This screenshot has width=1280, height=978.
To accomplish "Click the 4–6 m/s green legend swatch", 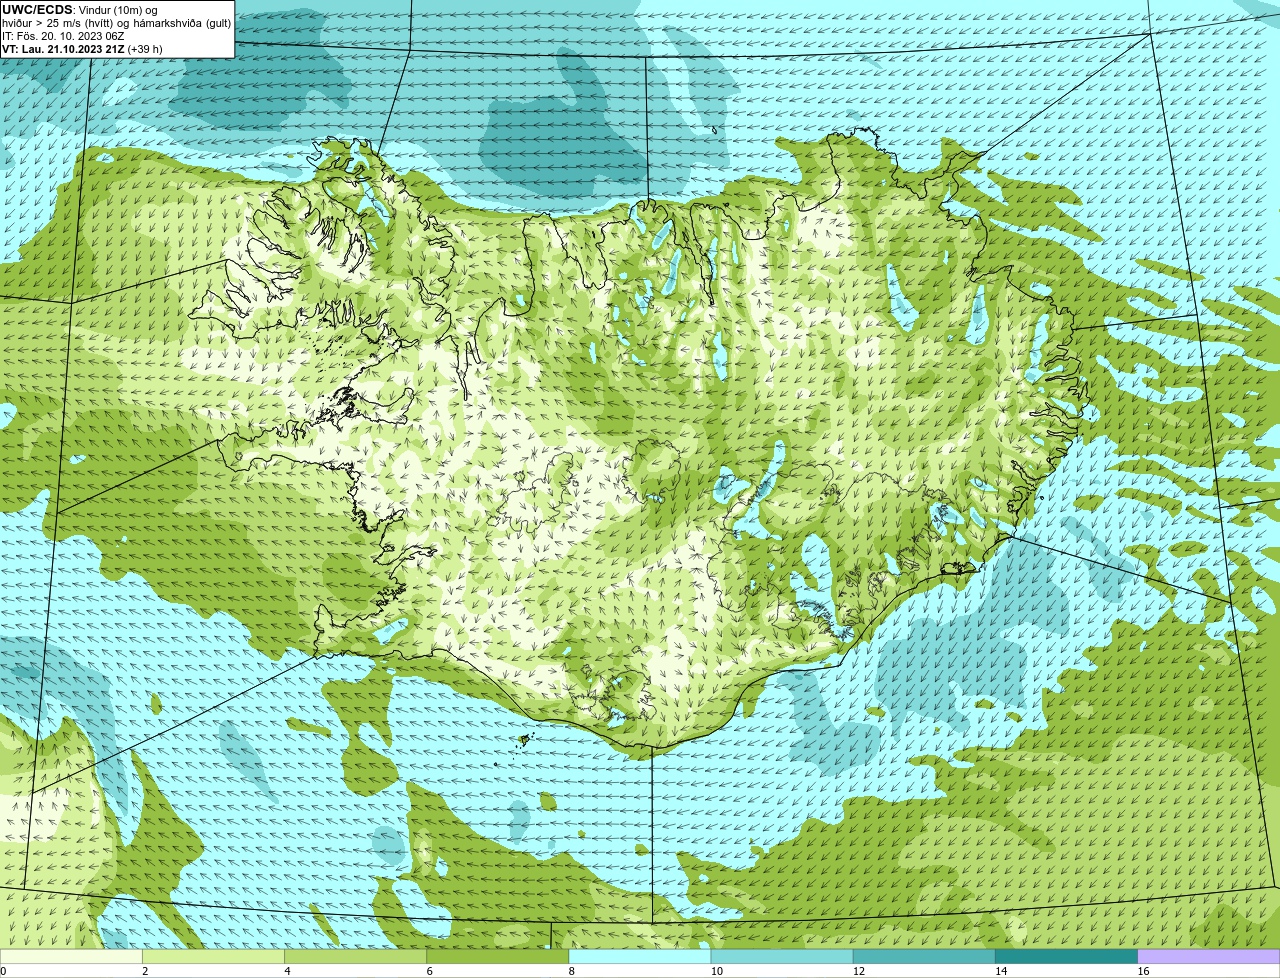I will [356, 956].
